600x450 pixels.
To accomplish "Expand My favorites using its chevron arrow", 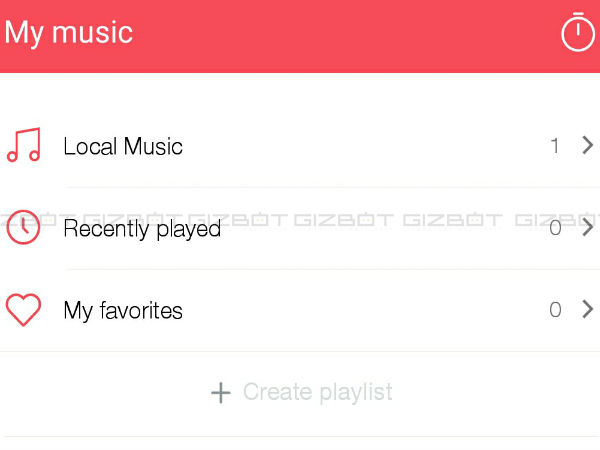I will 587,310.
